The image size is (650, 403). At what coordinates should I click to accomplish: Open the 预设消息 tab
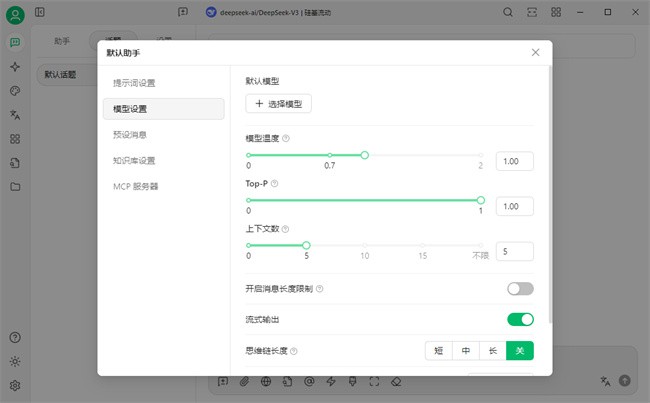(163, 135)
